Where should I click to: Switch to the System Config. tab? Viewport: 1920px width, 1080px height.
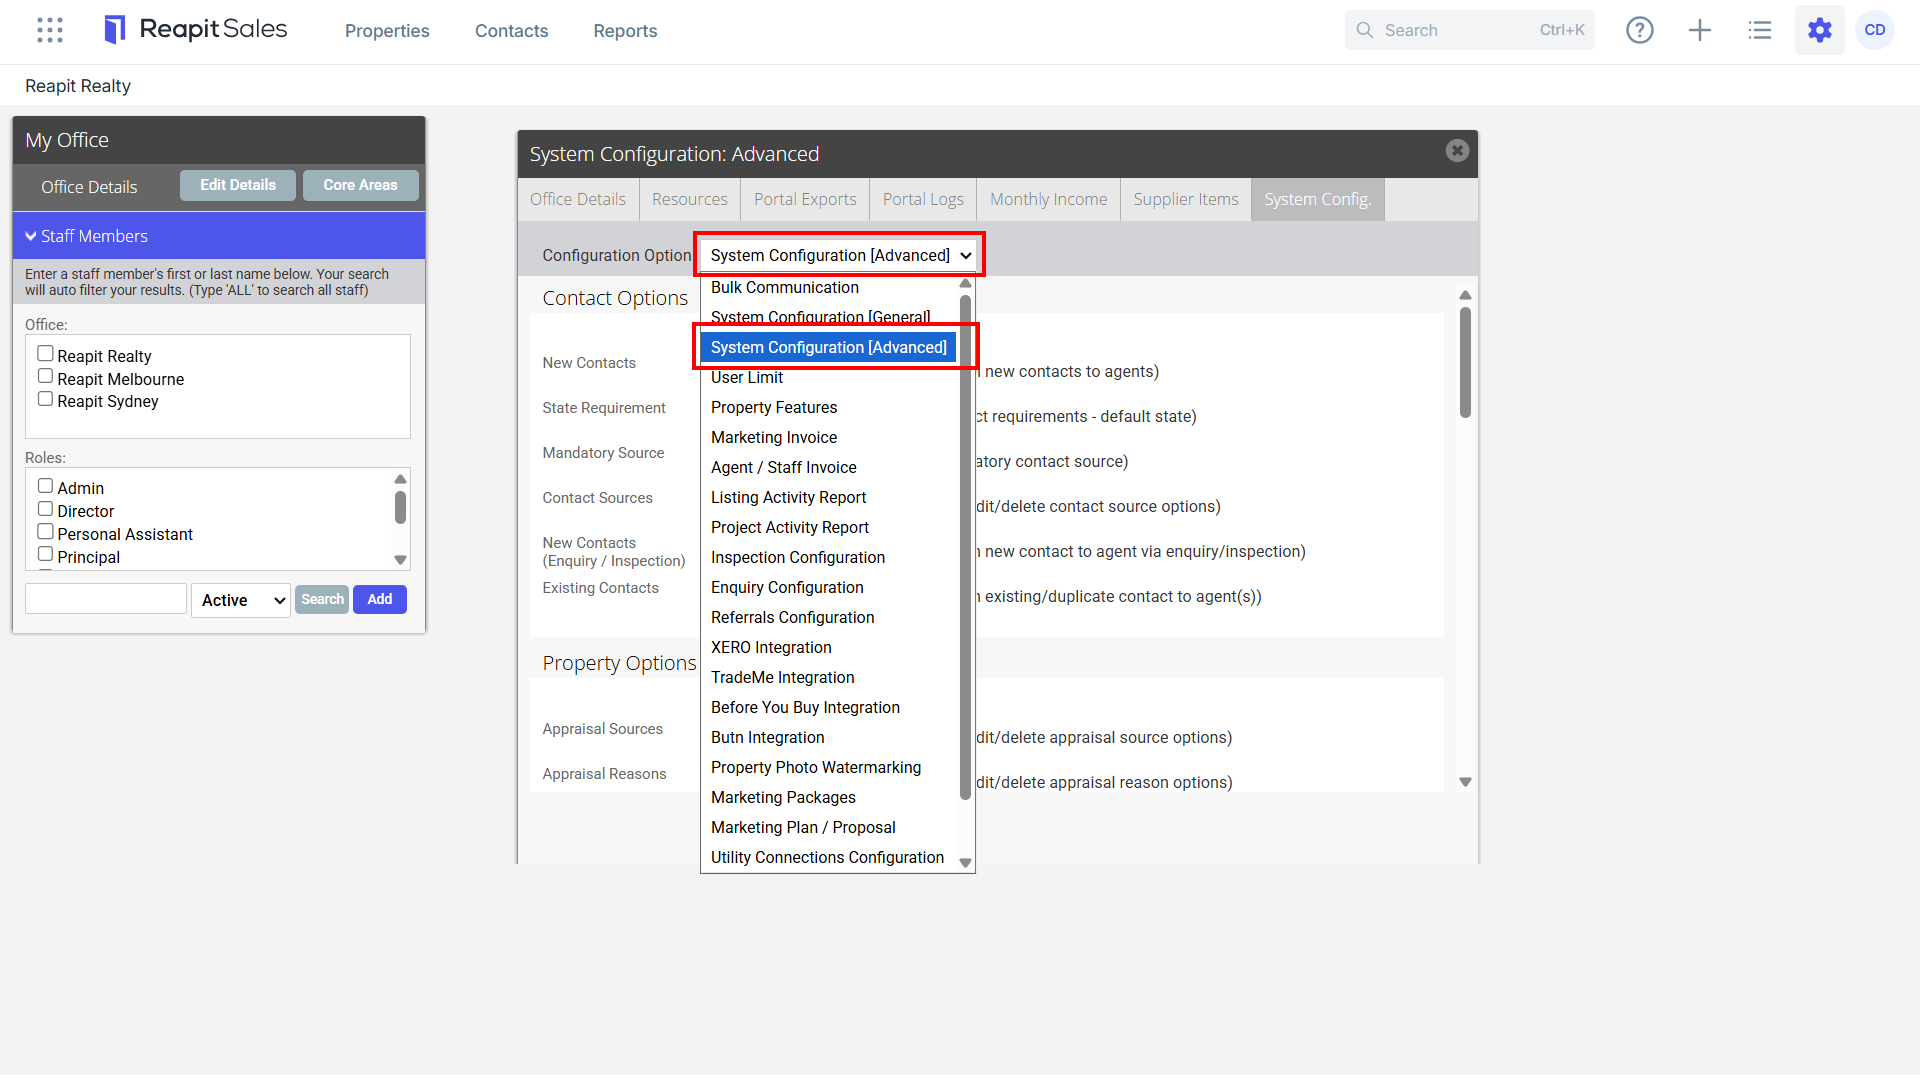coord(1318,199)
